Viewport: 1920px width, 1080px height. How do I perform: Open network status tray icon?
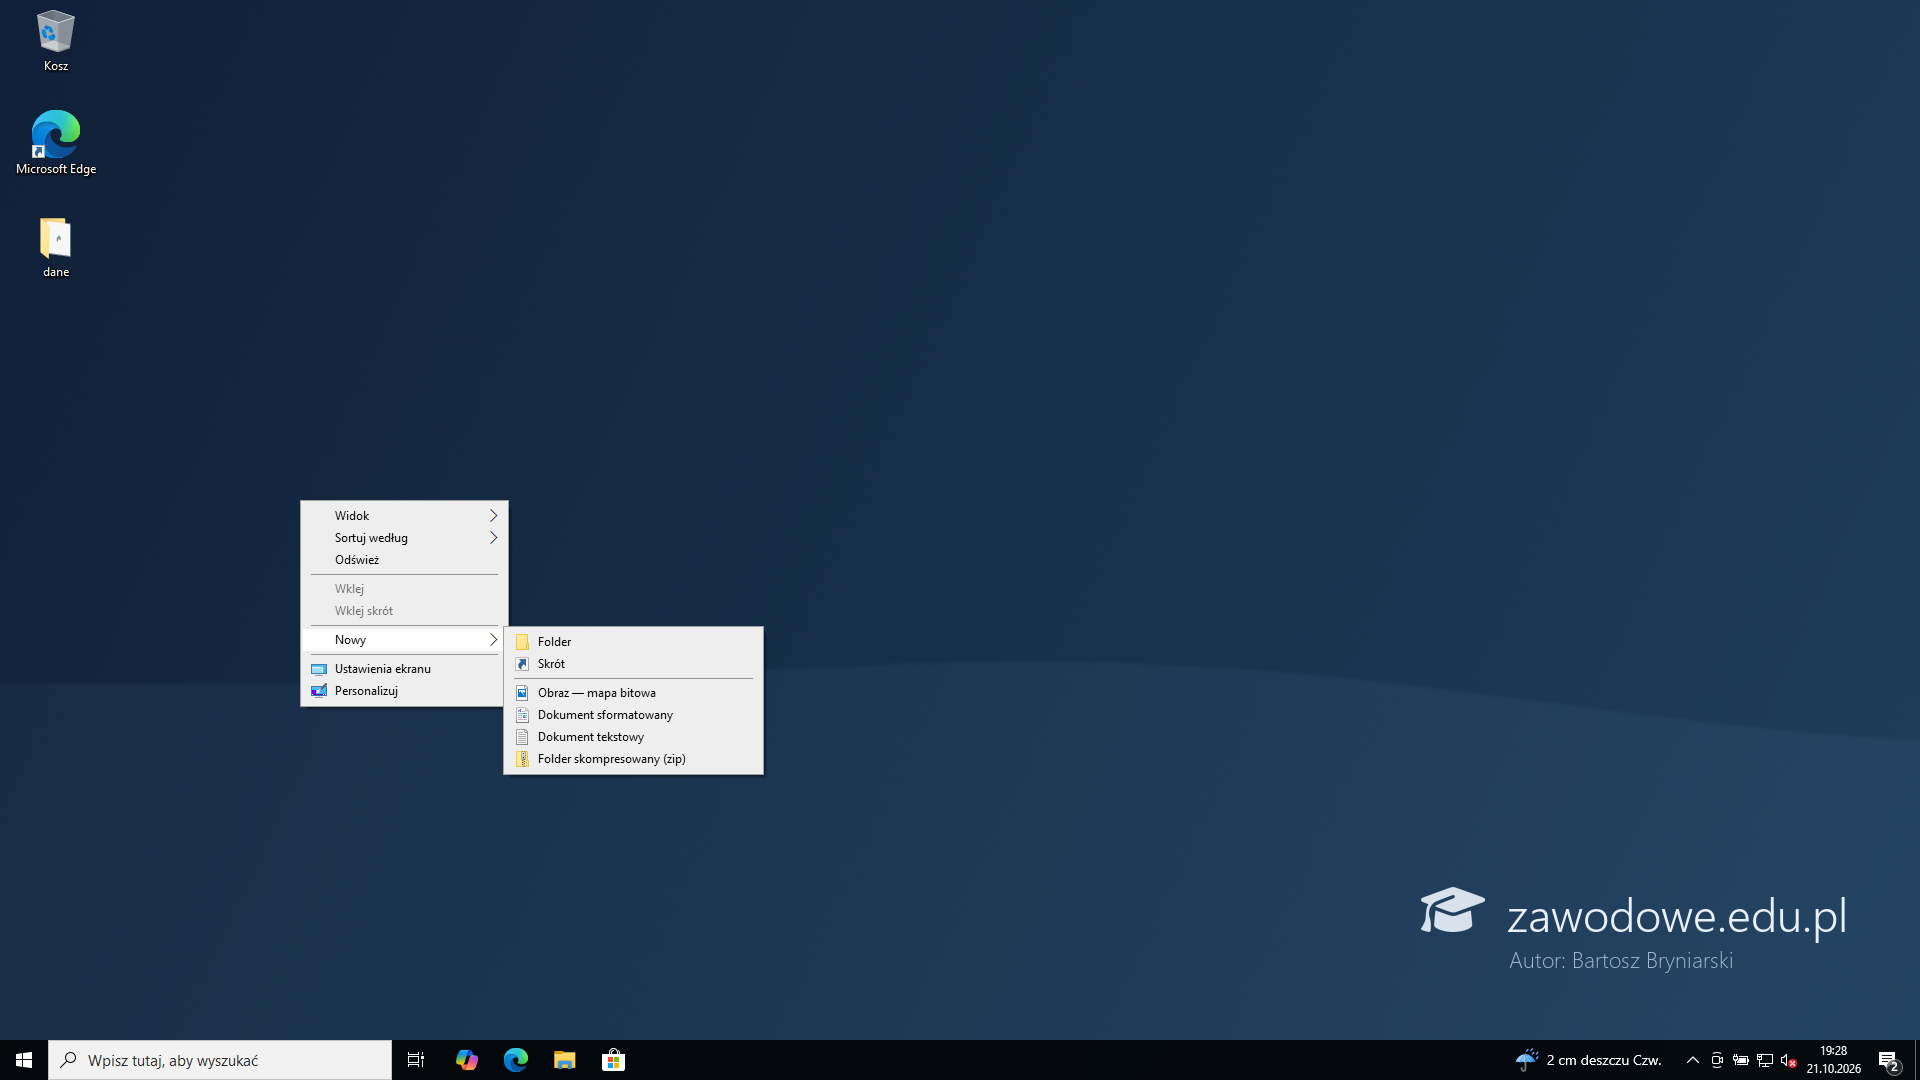1765,1060
